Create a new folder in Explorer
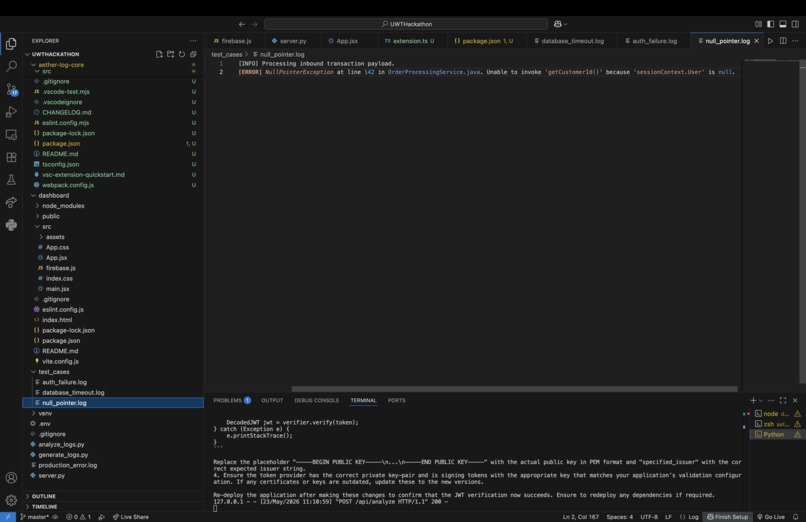This screenshot has width=806, height=522. (170, 54)
